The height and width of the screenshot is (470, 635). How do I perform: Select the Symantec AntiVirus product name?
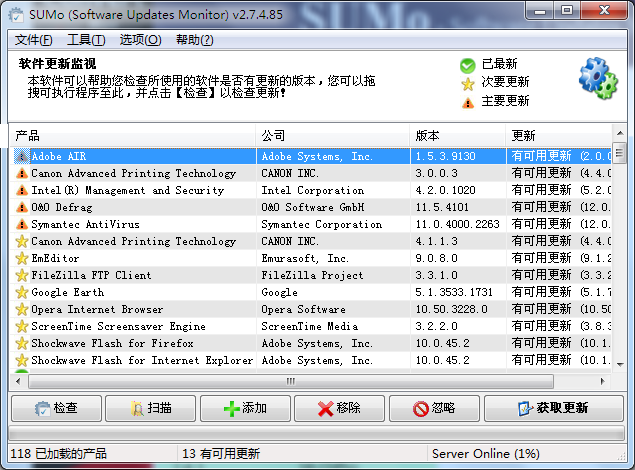pyautogui.click(x=85, y=224)
